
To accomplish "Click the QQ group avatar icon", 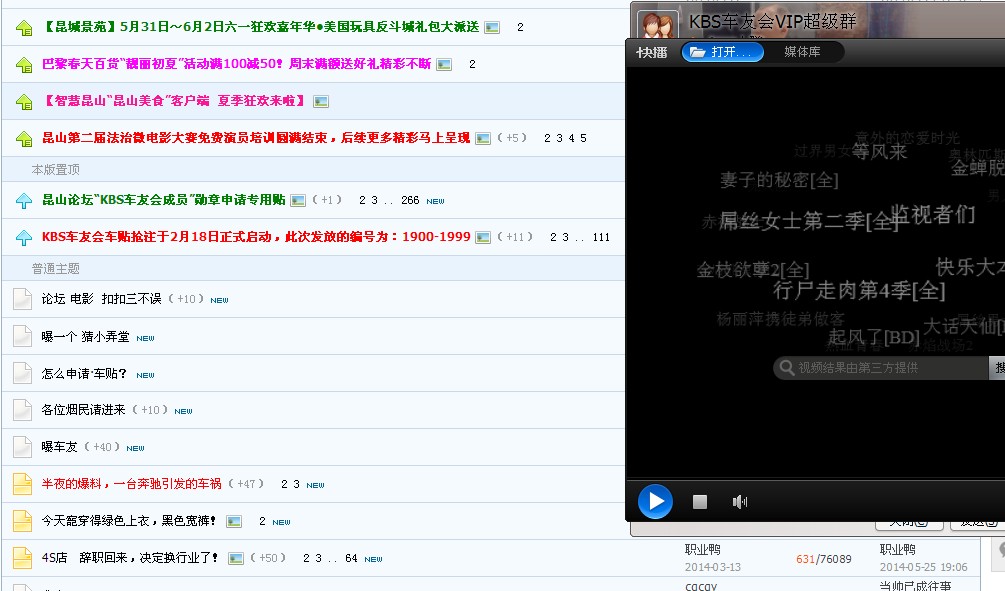I will click(x=656, y=24).
